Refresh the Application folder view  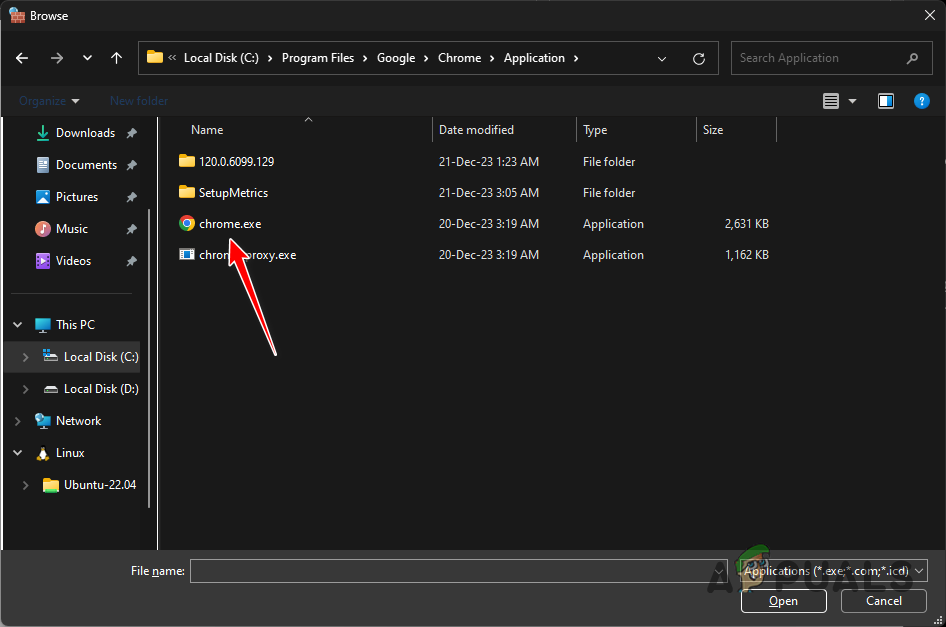(698, 58)
